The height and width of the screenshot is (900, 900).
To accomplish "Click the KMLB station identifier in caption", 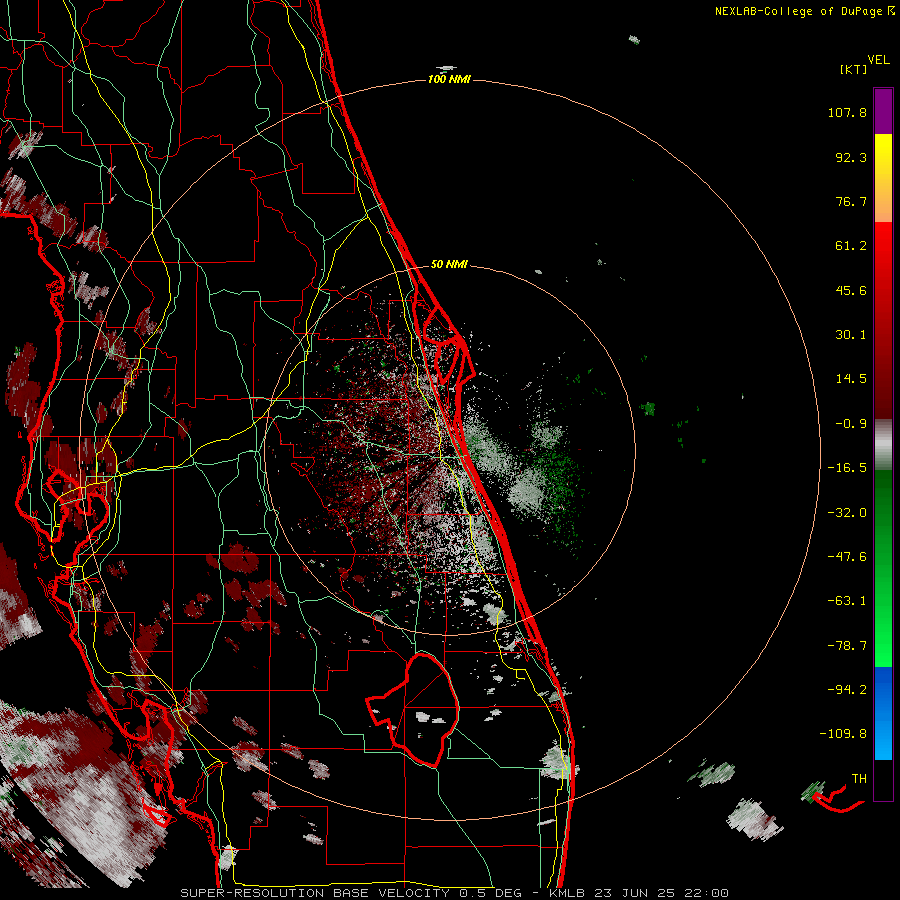I will click(x=569, y=893).
